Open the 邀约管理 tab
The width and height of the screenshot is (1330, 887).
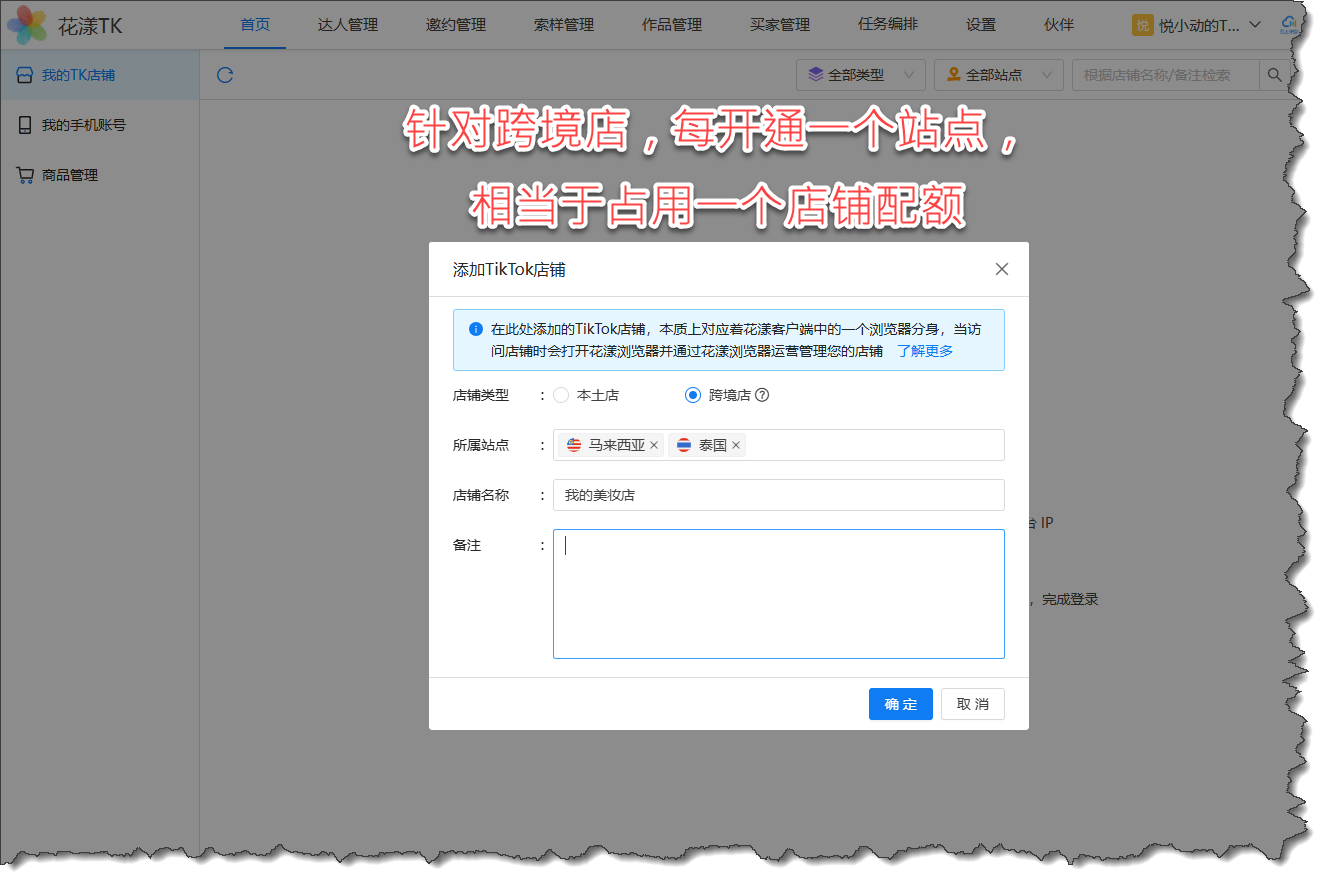click(x=456, y=24)
